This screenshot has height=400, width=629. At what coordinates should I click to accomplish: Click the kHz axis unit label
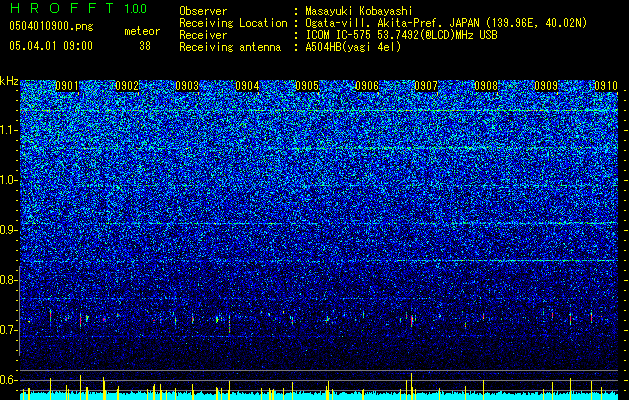[x=9, y=81]
